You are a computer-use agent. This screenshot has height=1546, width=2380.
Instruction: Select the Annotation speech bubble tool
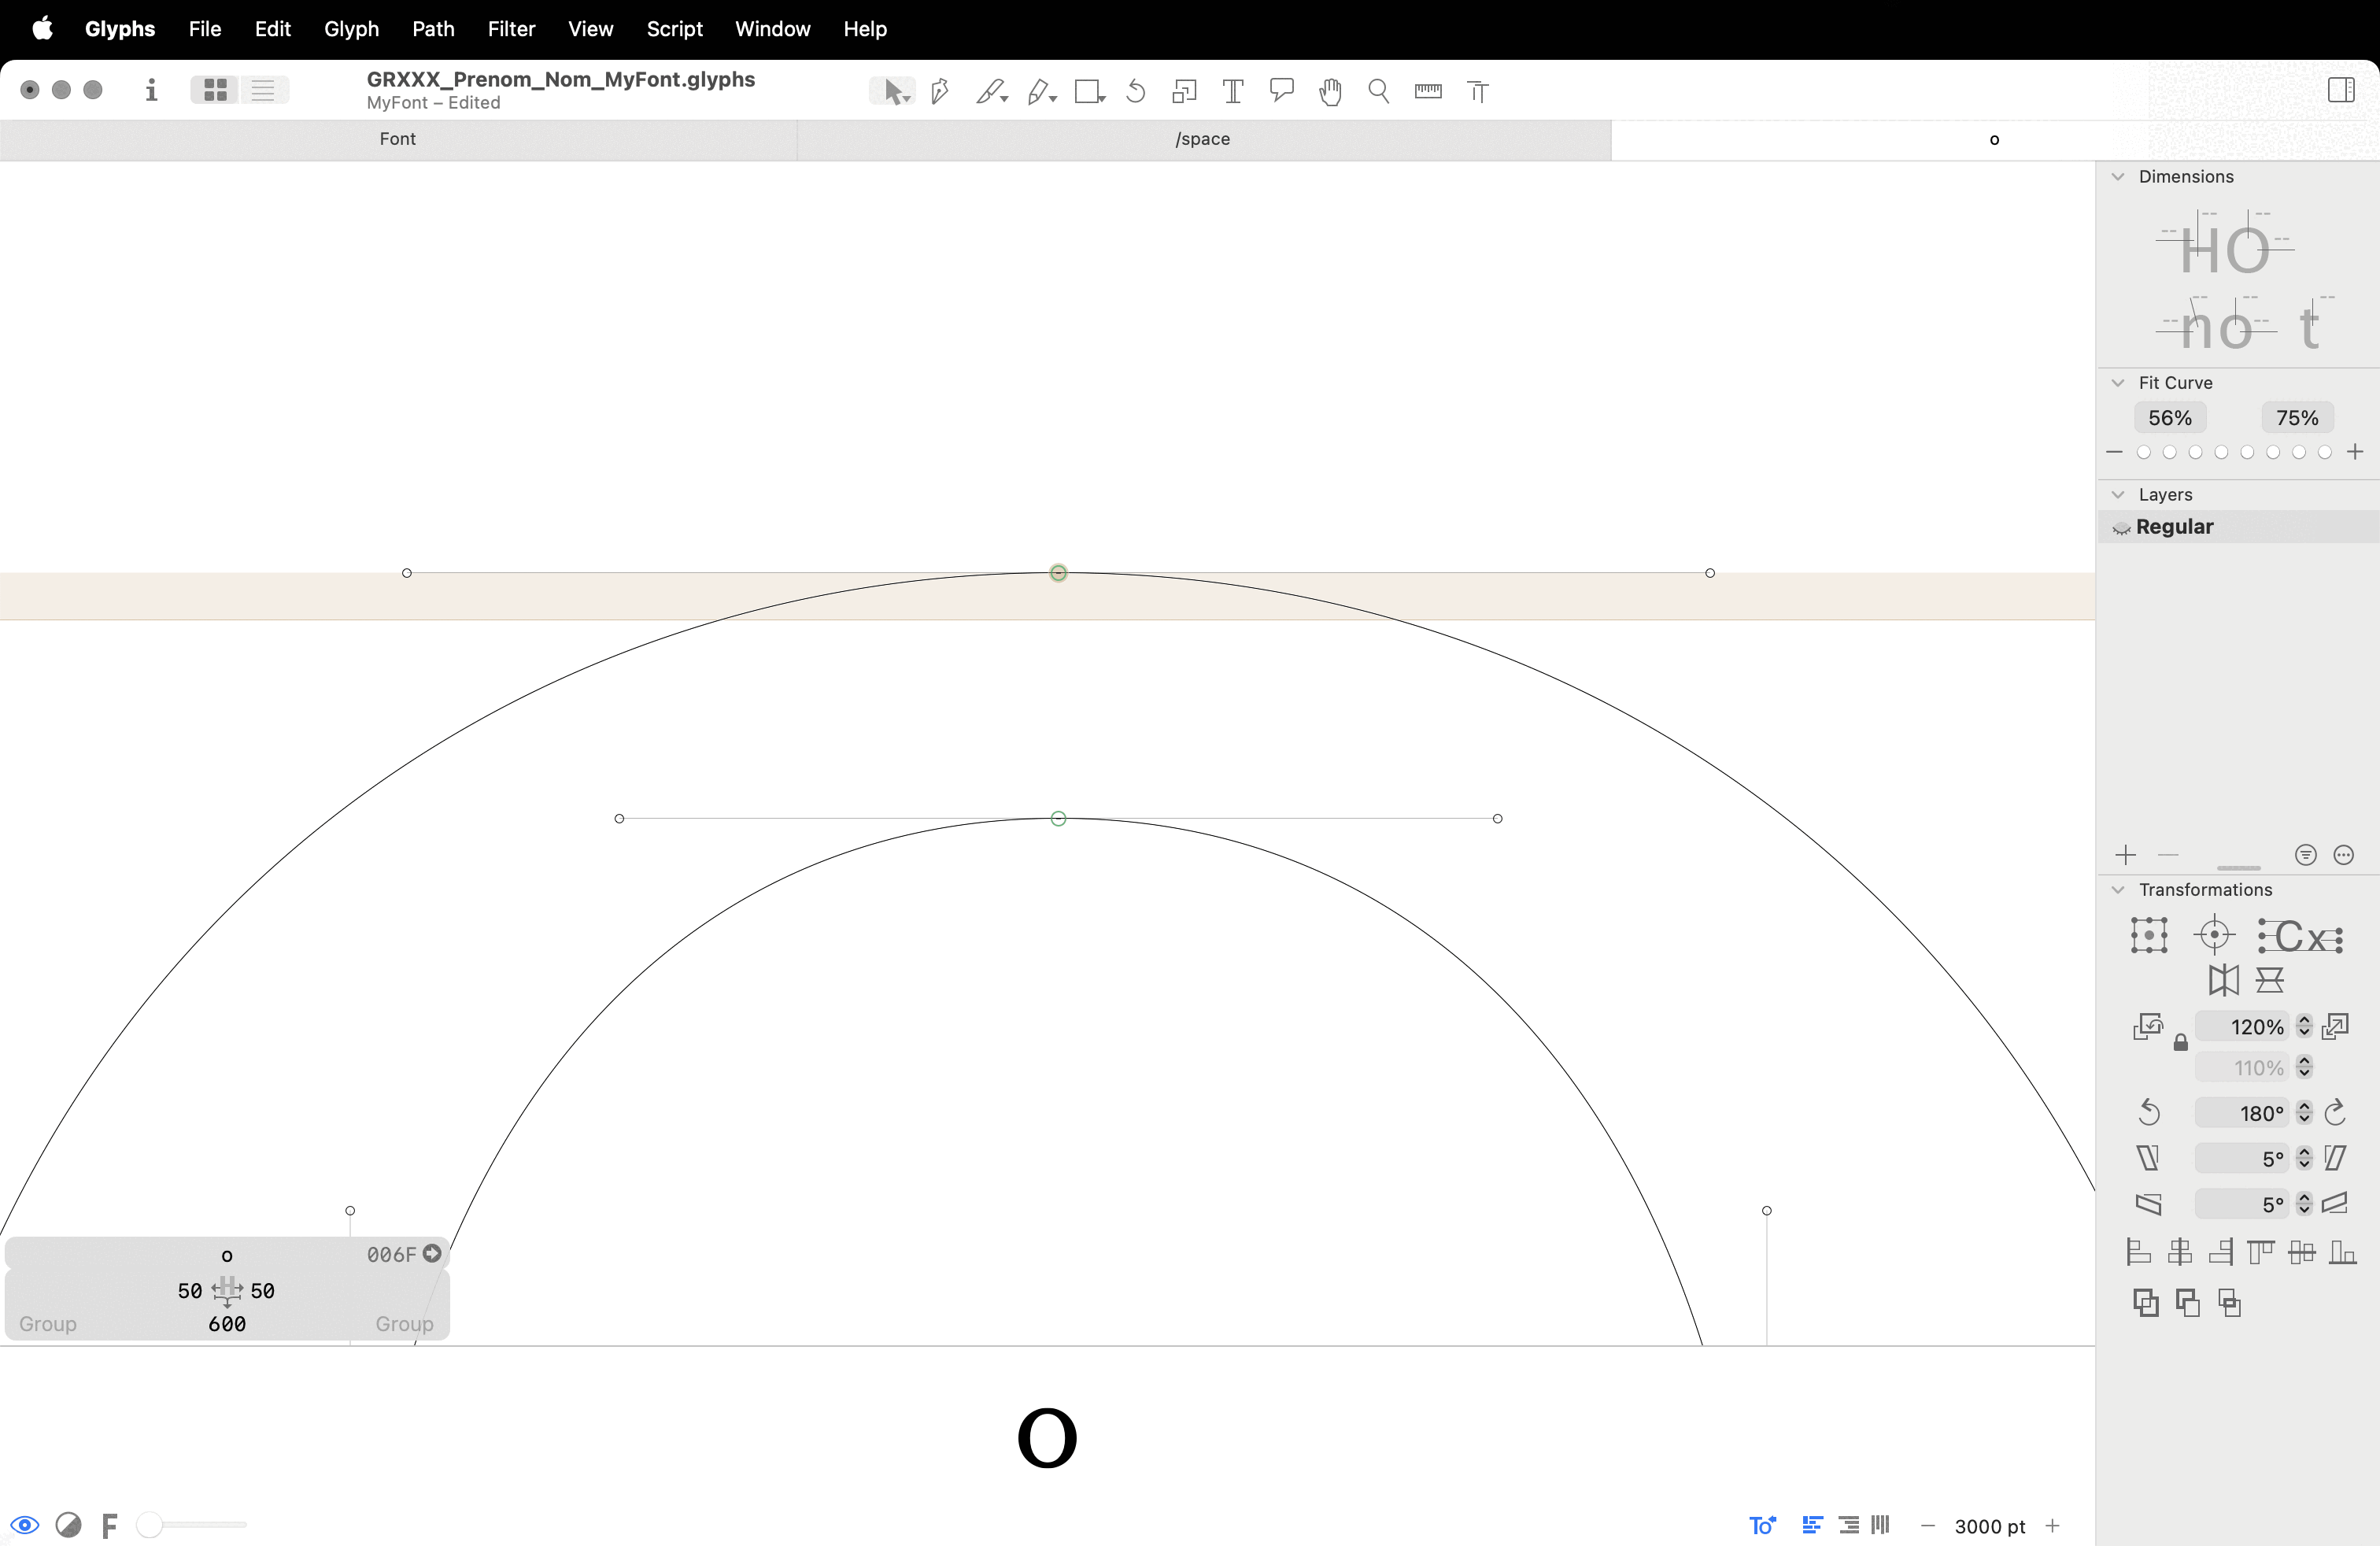[x=1281, y=92]
